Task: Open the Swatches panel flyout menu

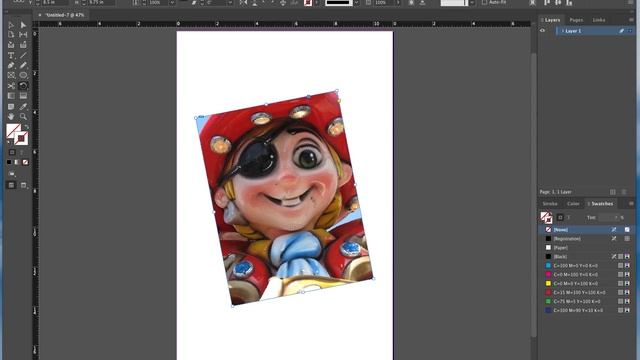Action: point(631,203)
